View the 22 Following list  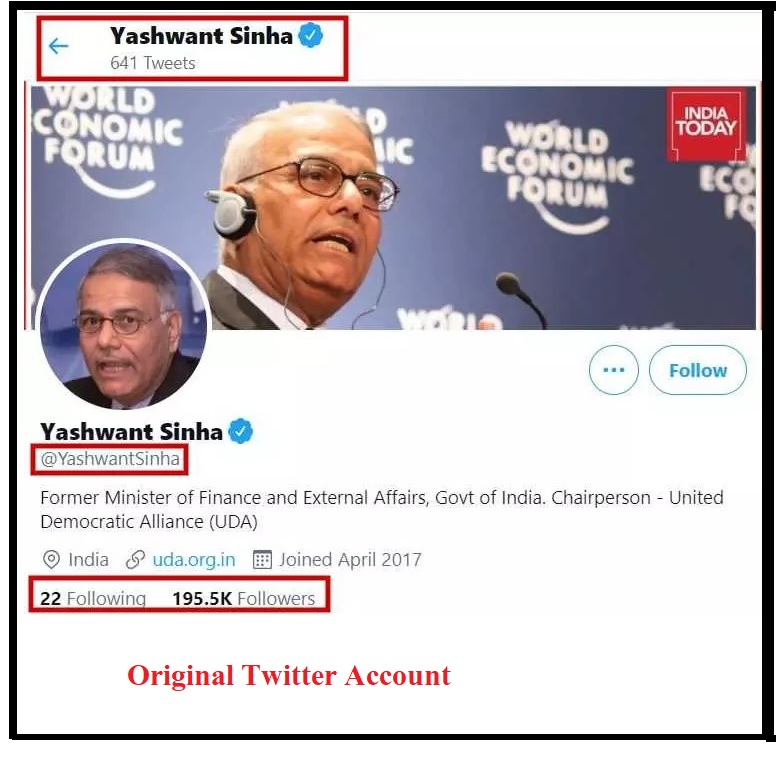[93, 599]
